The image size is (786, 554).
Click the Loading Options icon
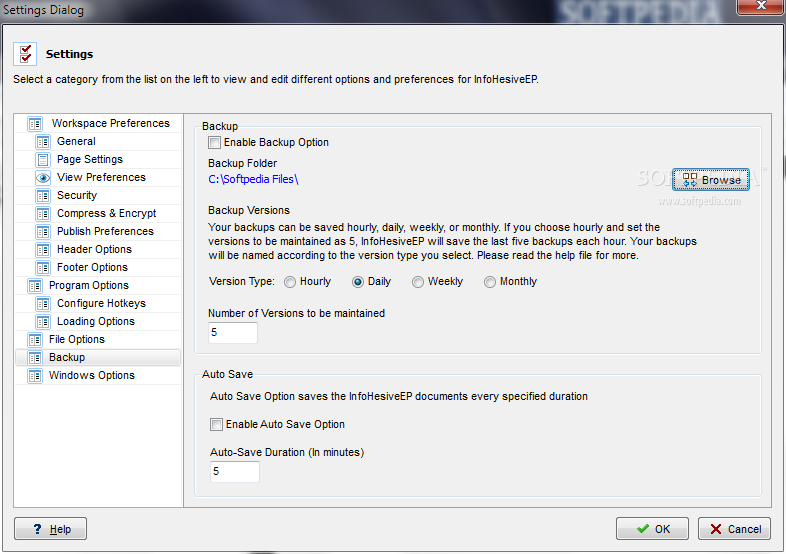click(x=43, y=322)
